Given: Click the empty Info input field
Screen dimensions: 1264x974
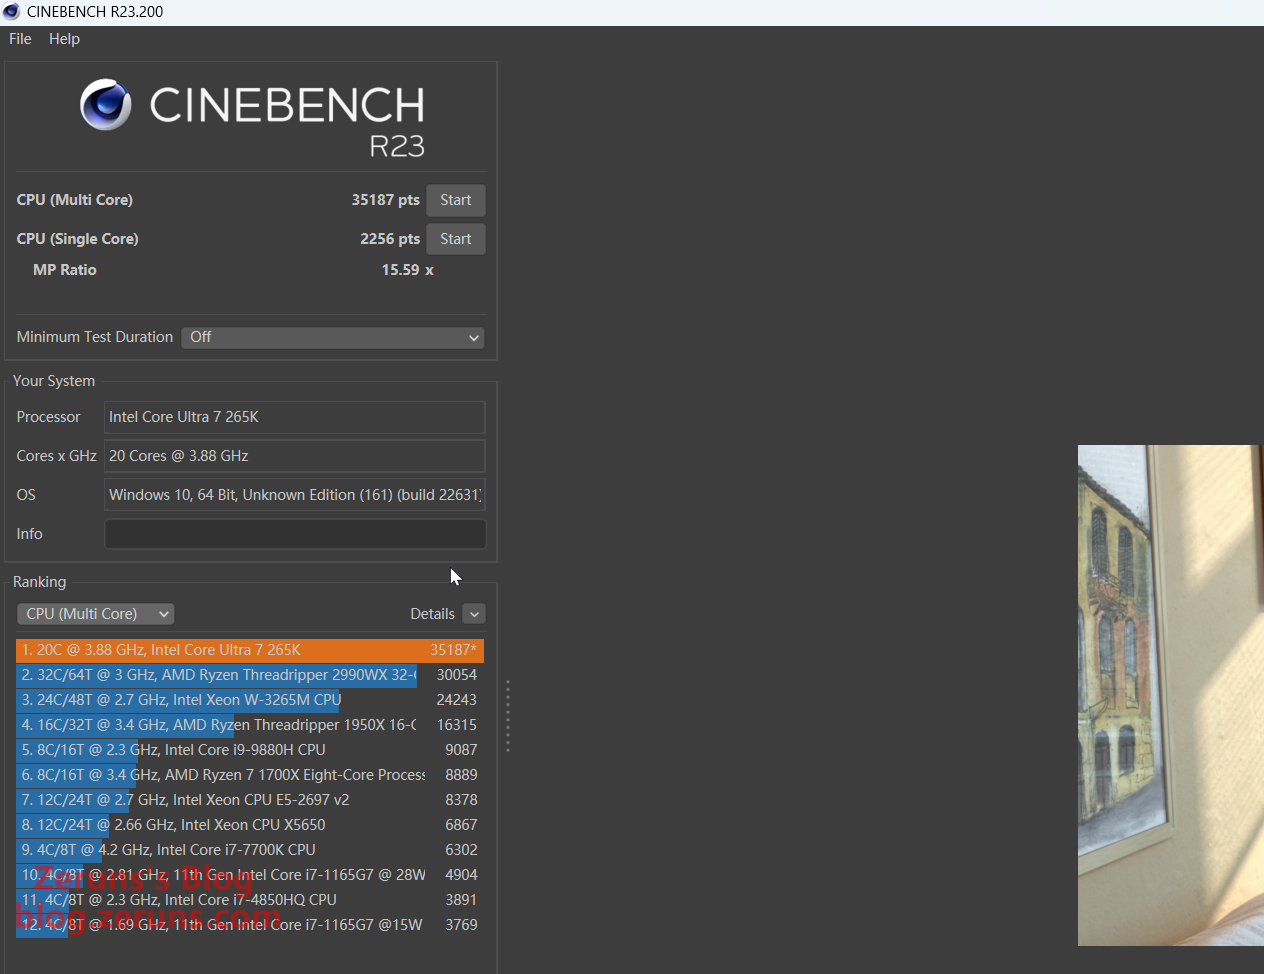Looking at the screenshot, I should click(295, 534).
